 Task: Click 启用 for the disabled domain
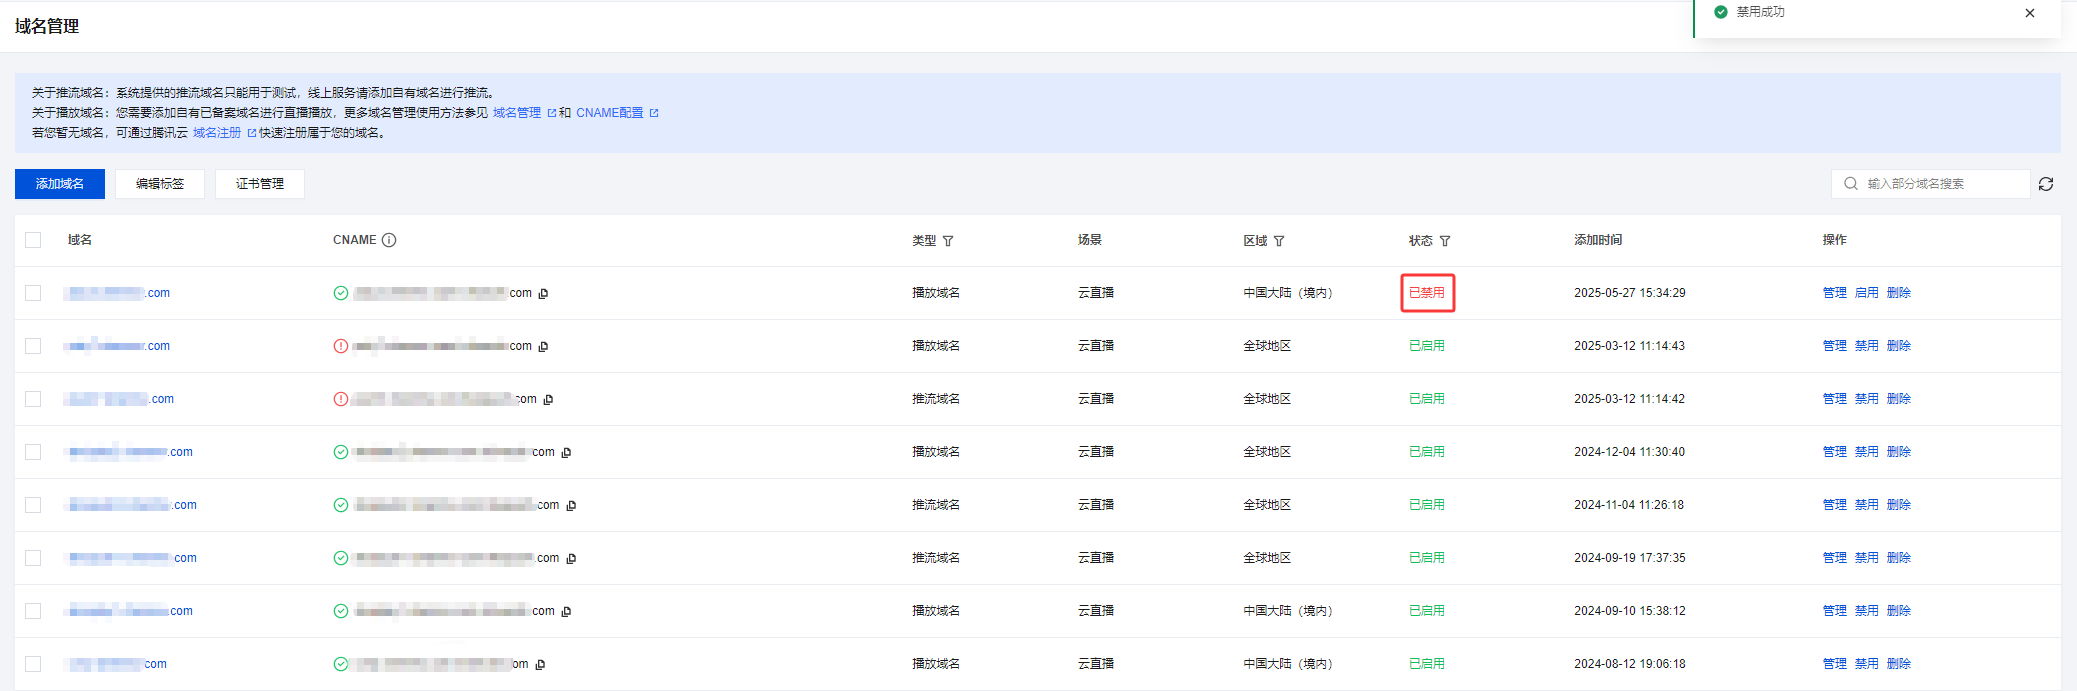[1866, 293]
